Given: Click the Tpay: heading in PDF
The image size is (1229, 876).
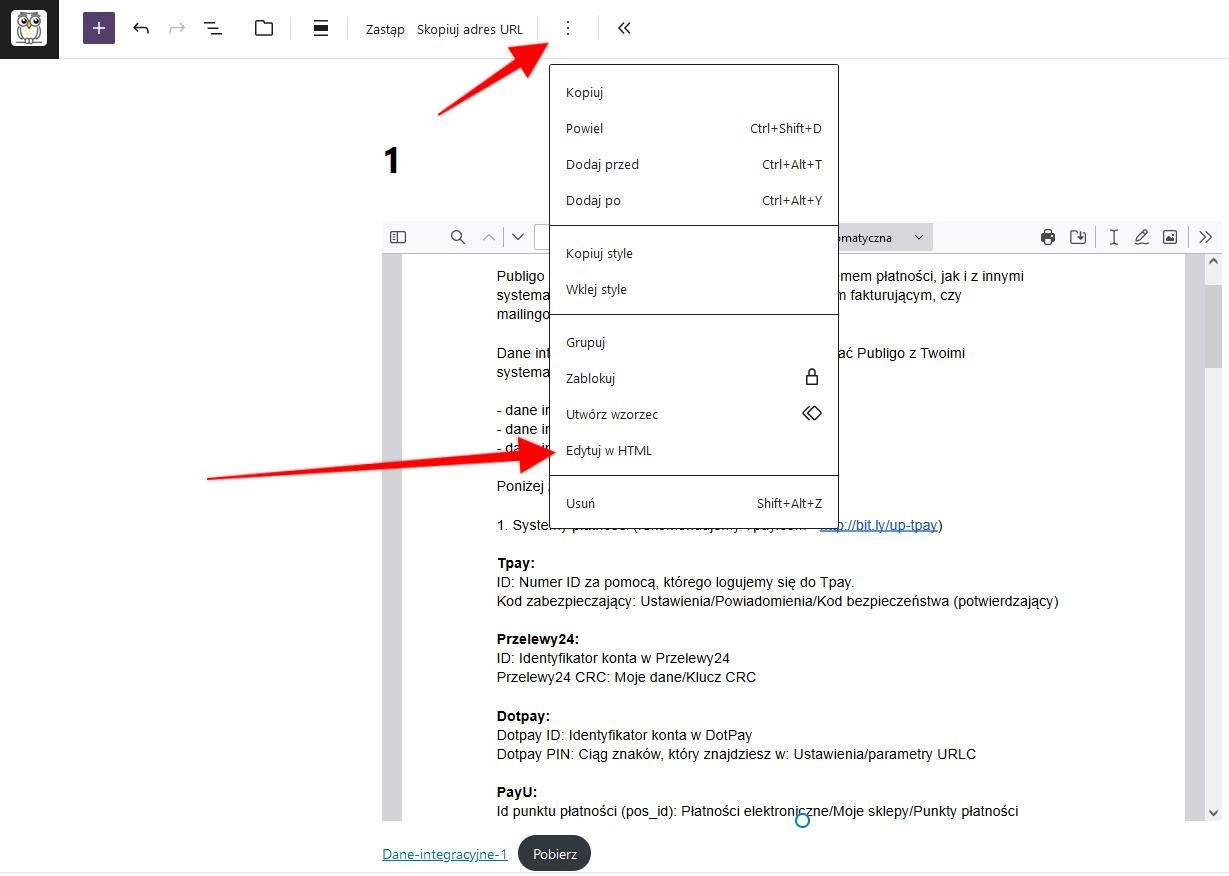Looking at the screenshot, I should pos(516,563).
